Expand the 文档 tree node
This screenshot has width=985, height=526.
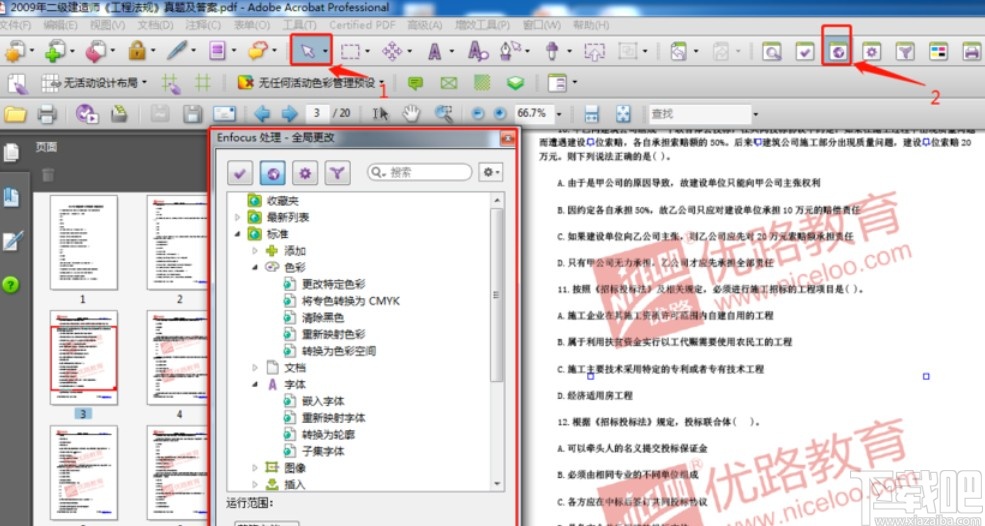[x=255, y=367]
